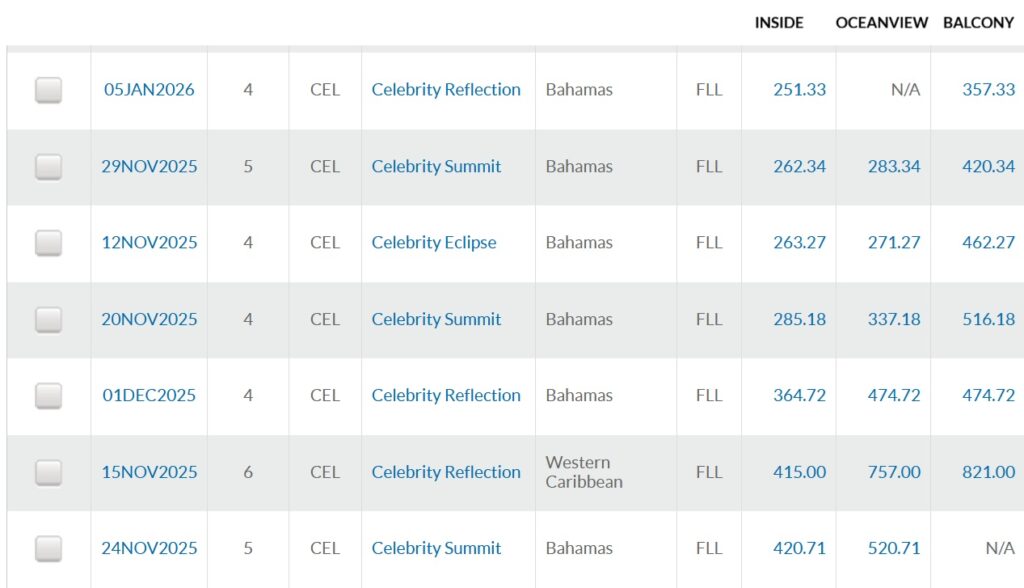This screenshot has width=1024, height=588.
Task: Toggle the checkbox for 15NOV2025 sailing
Action: [48, 472]
